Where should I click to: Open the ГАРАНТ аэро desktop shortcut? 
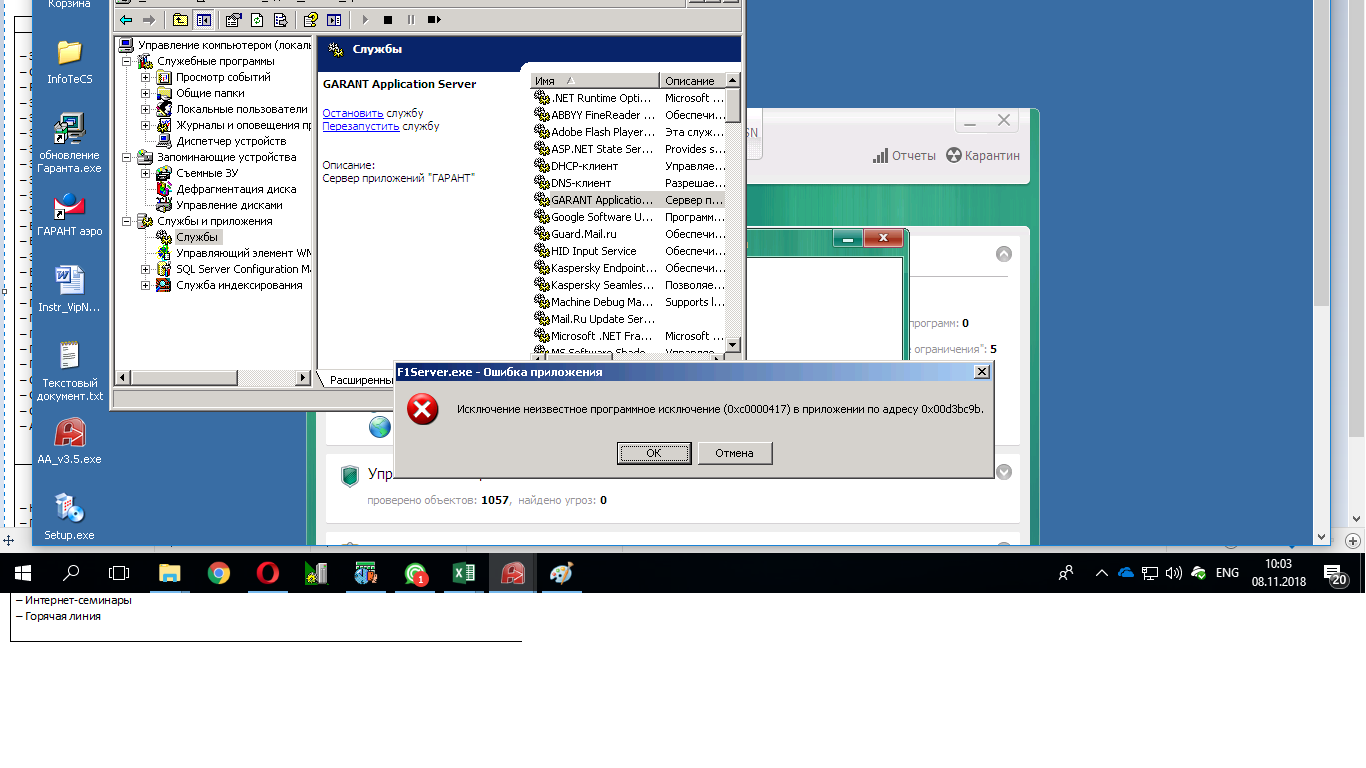[70, 214]
